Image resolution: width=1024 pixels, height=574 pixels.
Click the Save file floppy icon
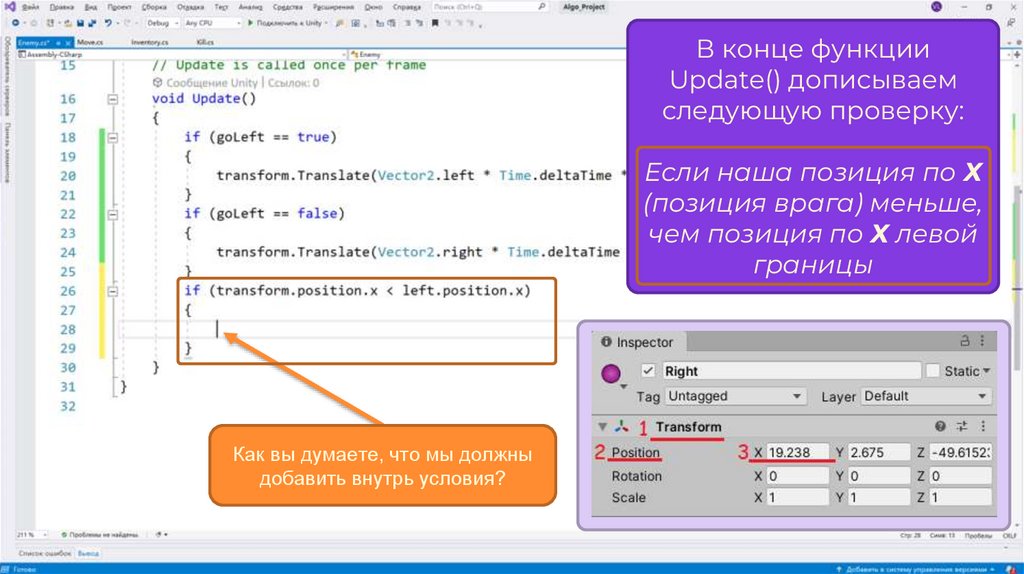80,23
